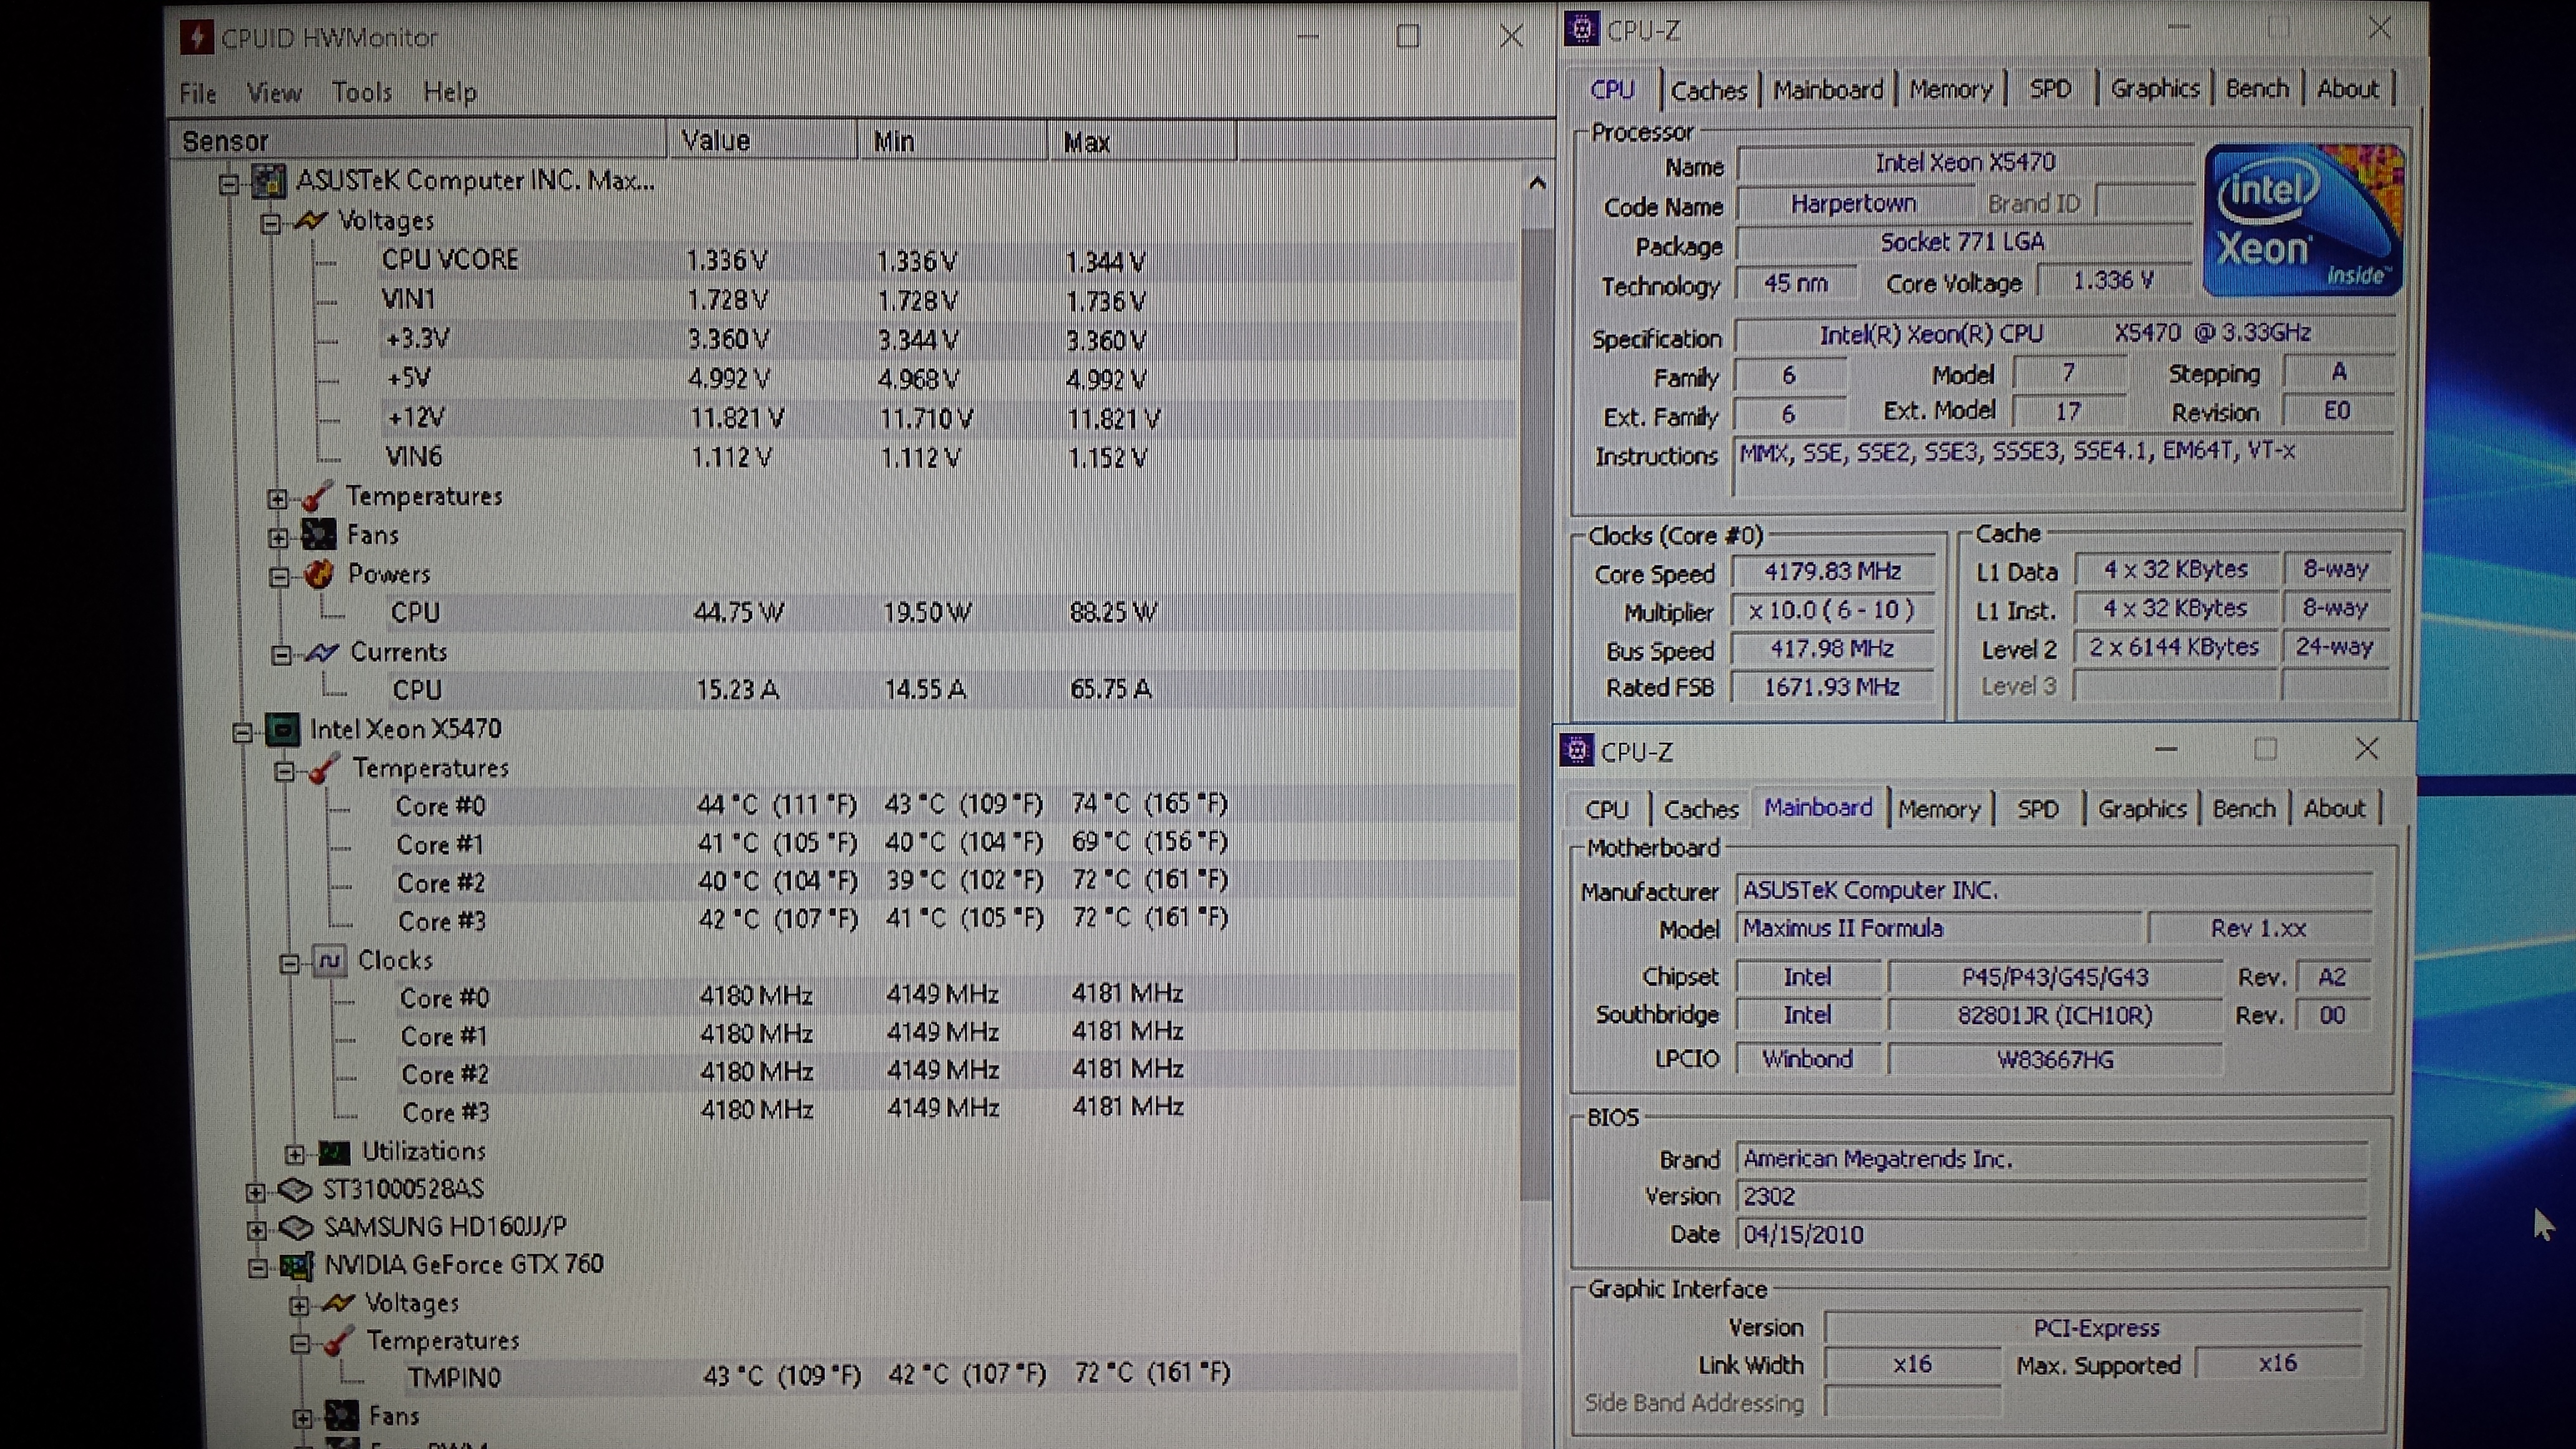The image size is (2576, 1449).
Task: Click the Max column header
Action: click(1142, 141)
